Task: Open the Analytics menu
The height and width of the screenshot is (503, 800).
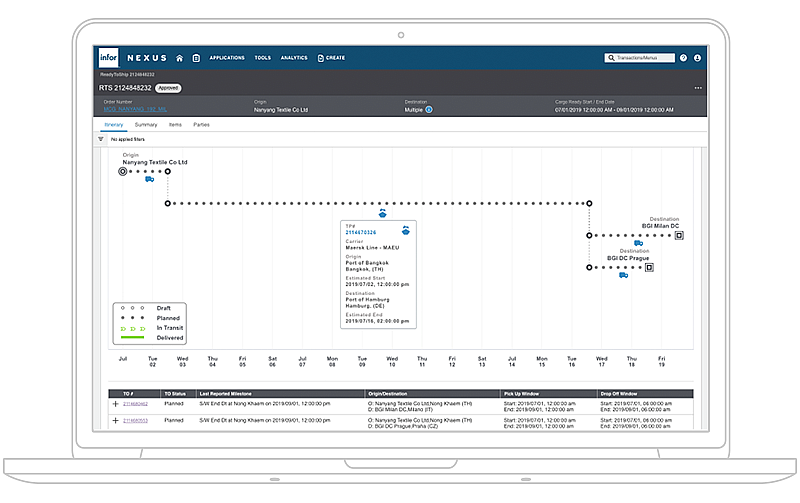Action: coord(294,58)
